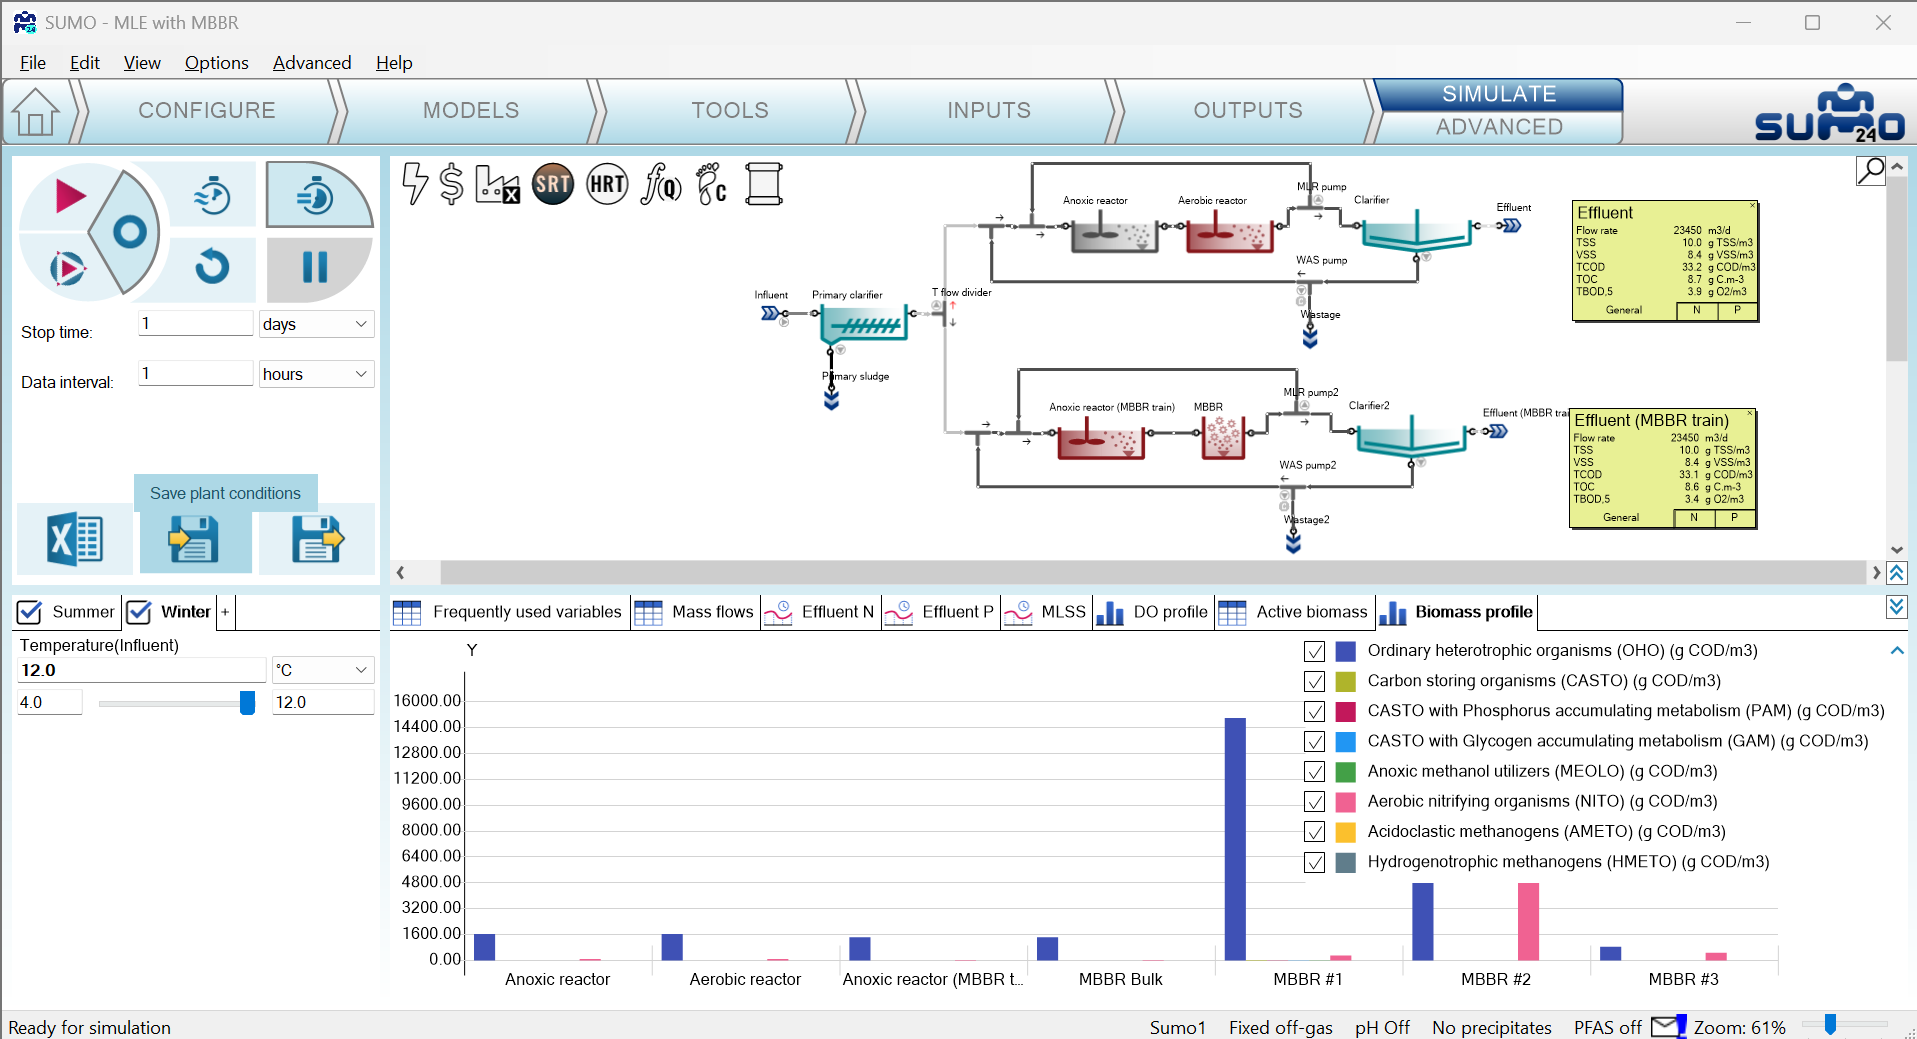Click the Save plant conditions disk icon

[193, 539]
